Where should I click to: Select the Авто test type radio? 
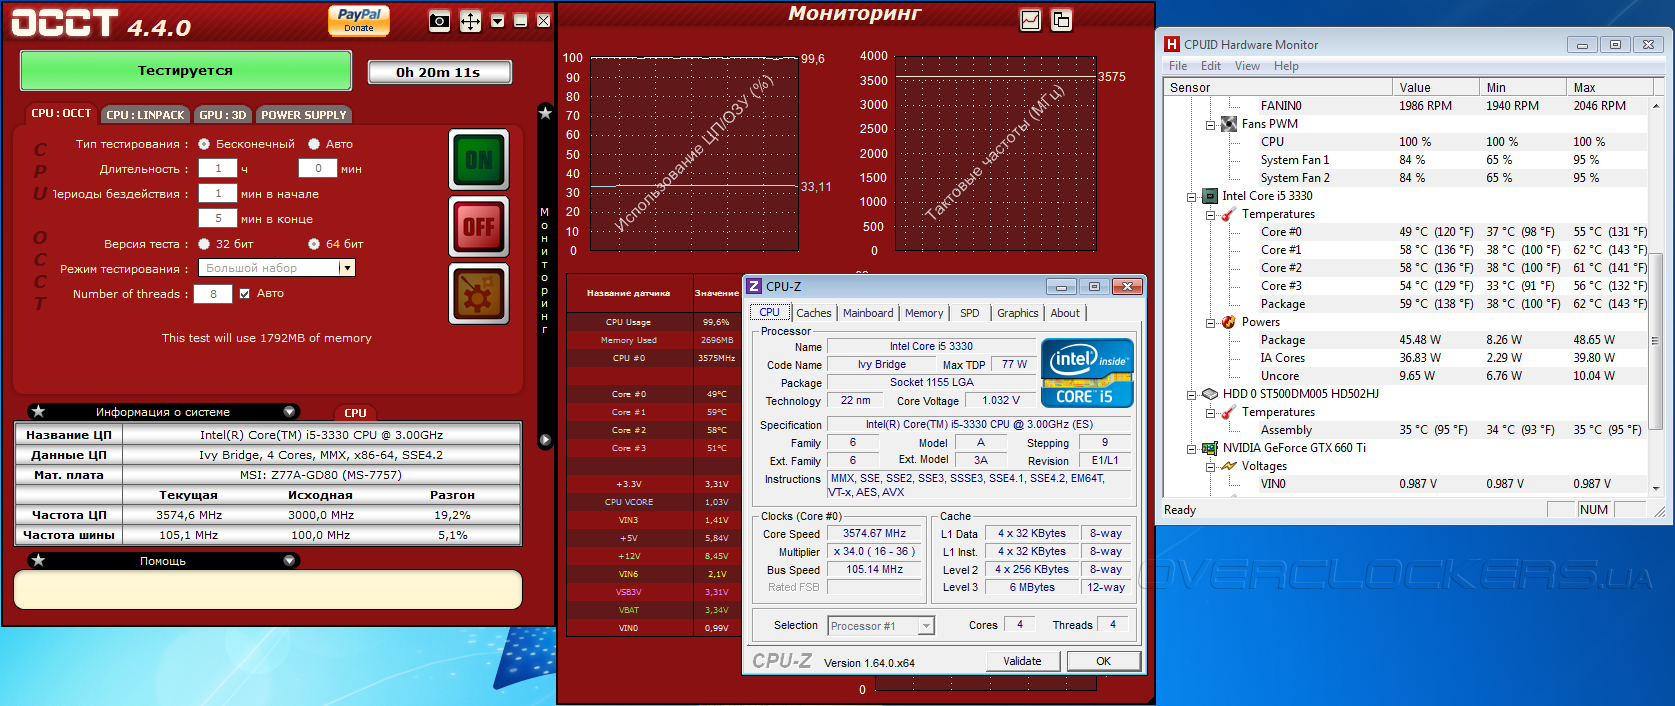[x=314, y=144]
